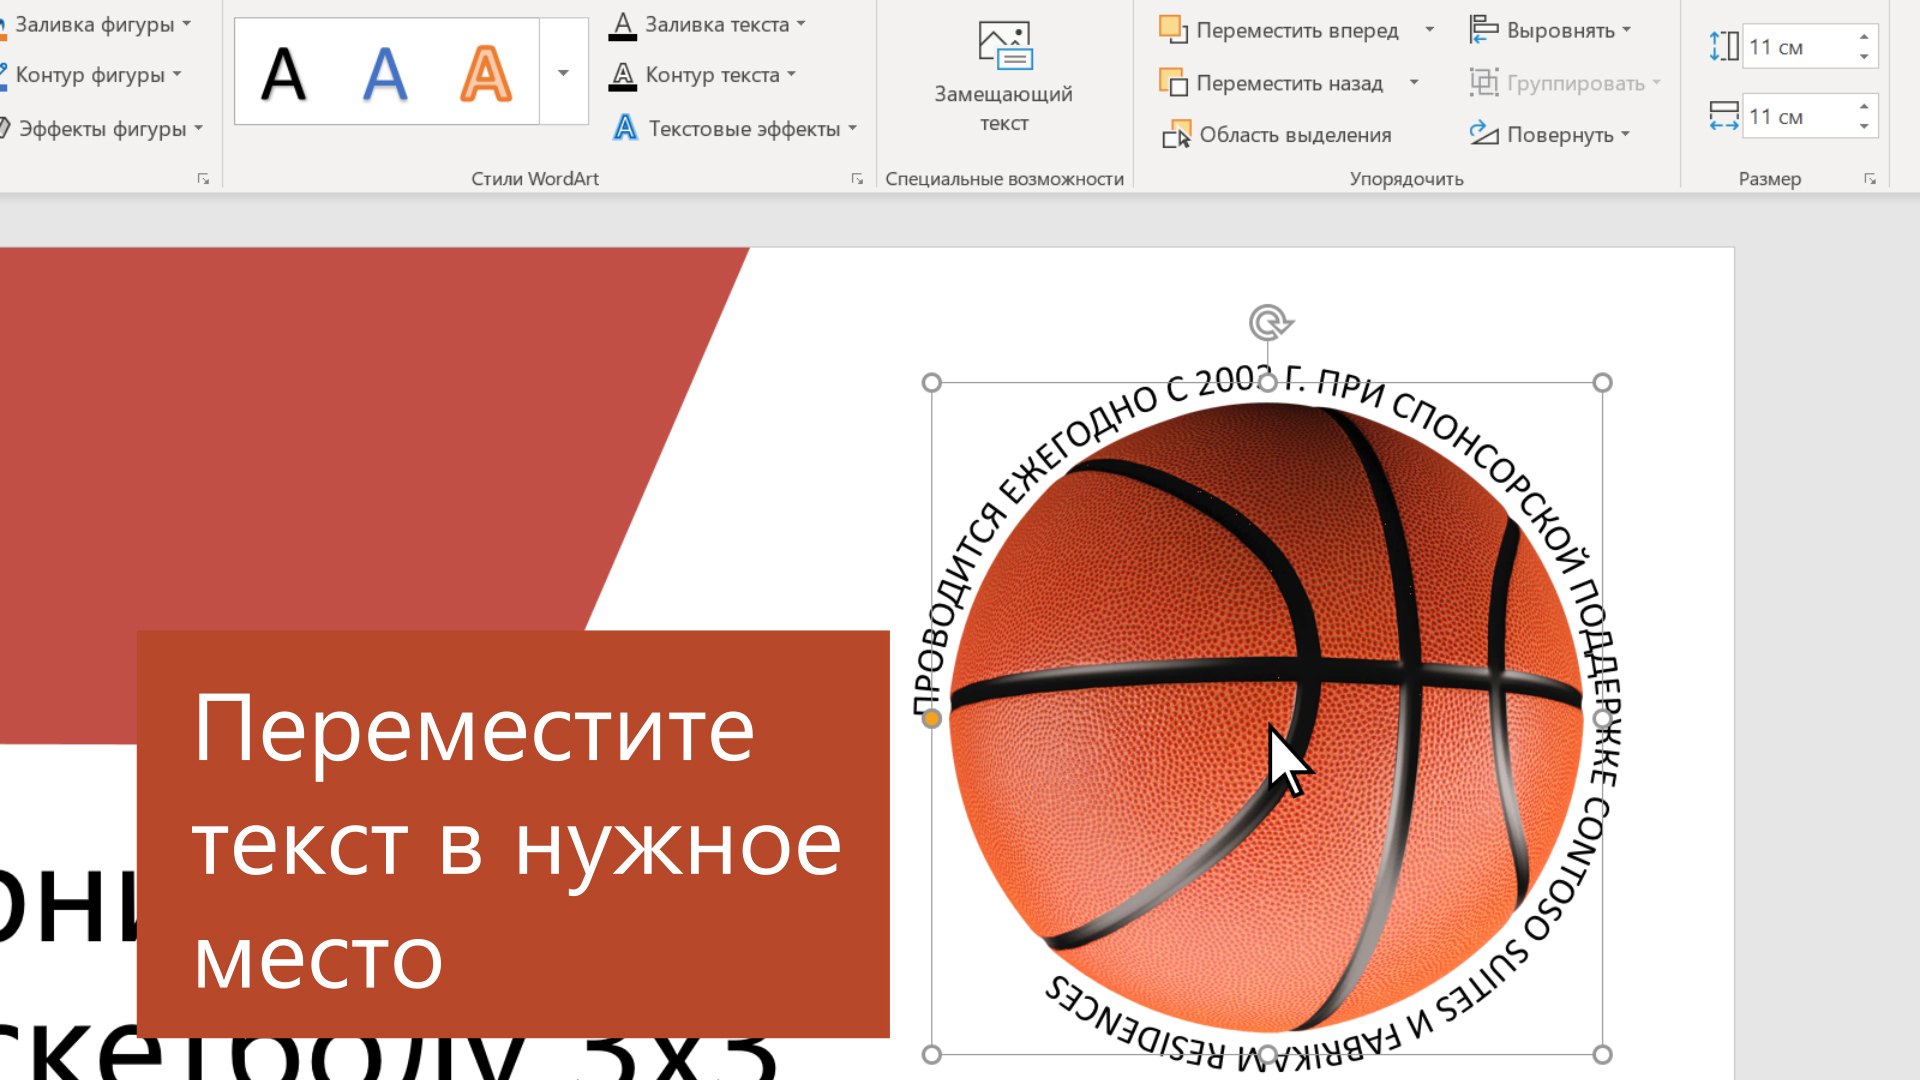This screenshot has height=1080, width=1920.
Task: Click the Специальные возможности group label
Action: tap(1004, 179)
